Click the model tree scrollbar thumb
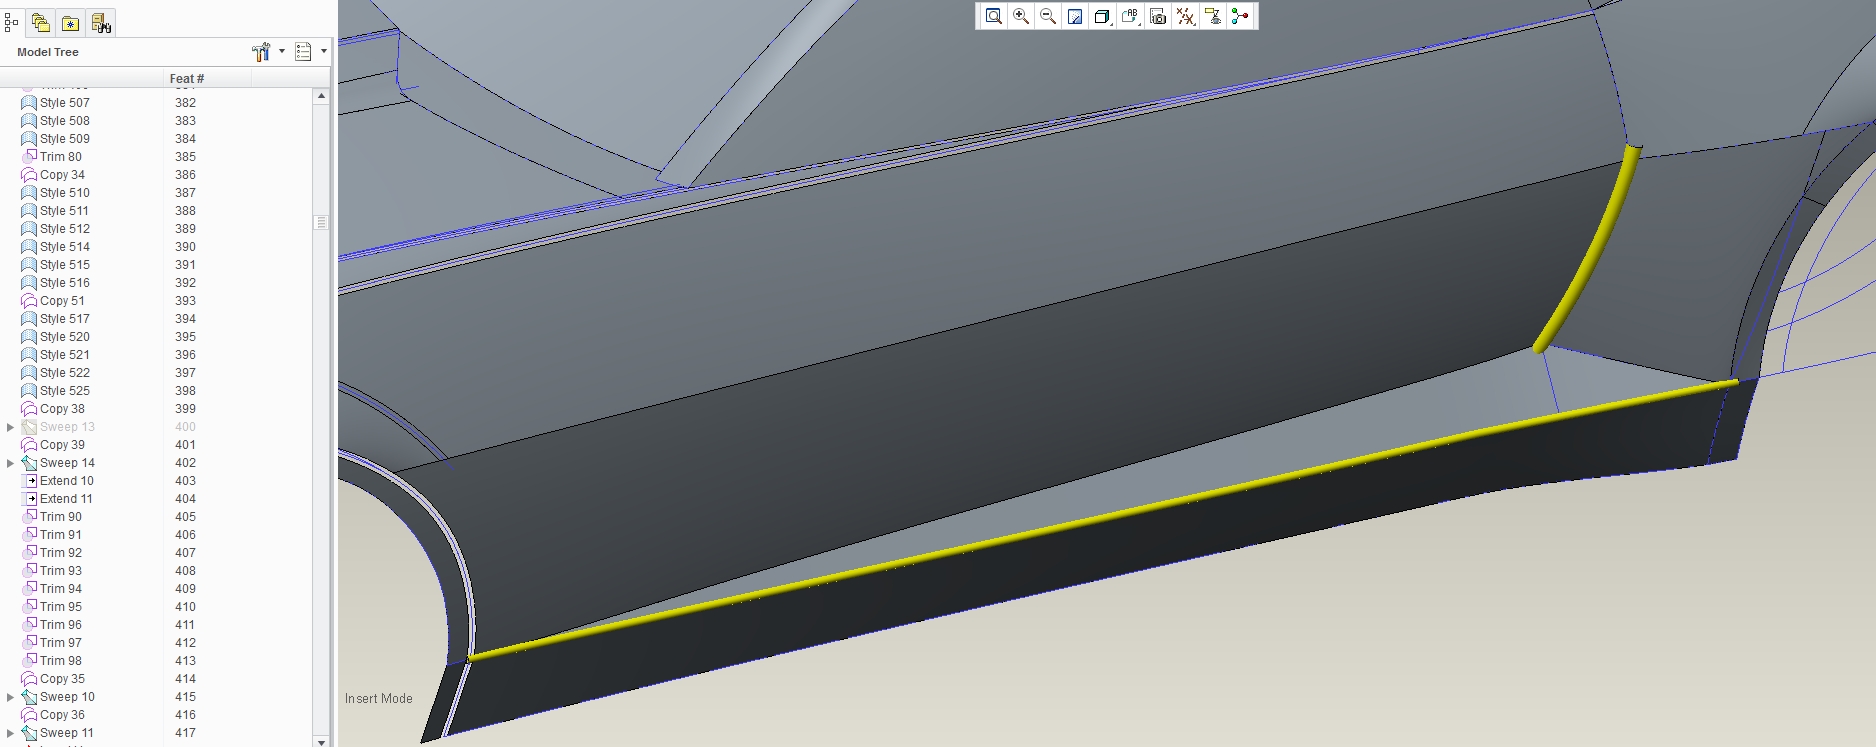This screenshot has width=1876, height=747. coord(321,222)
